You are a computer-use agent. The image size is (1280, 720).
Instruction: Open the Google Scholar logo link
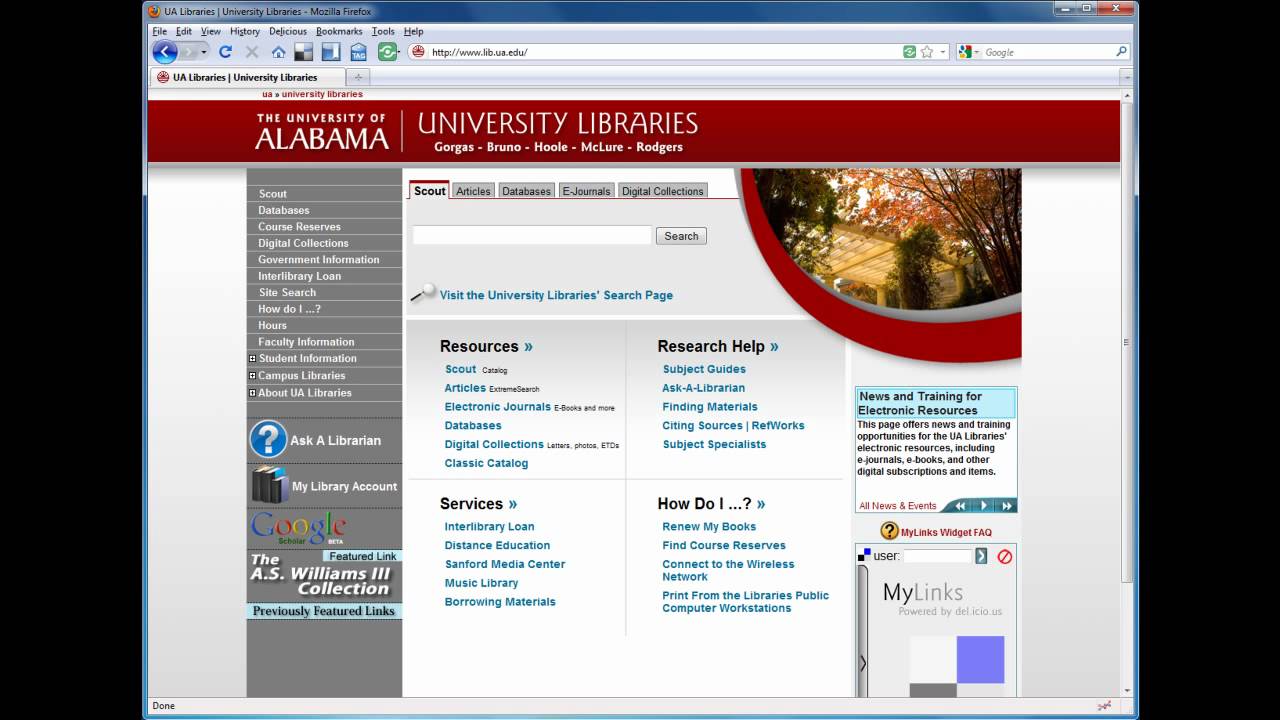(x=298, y=528)
